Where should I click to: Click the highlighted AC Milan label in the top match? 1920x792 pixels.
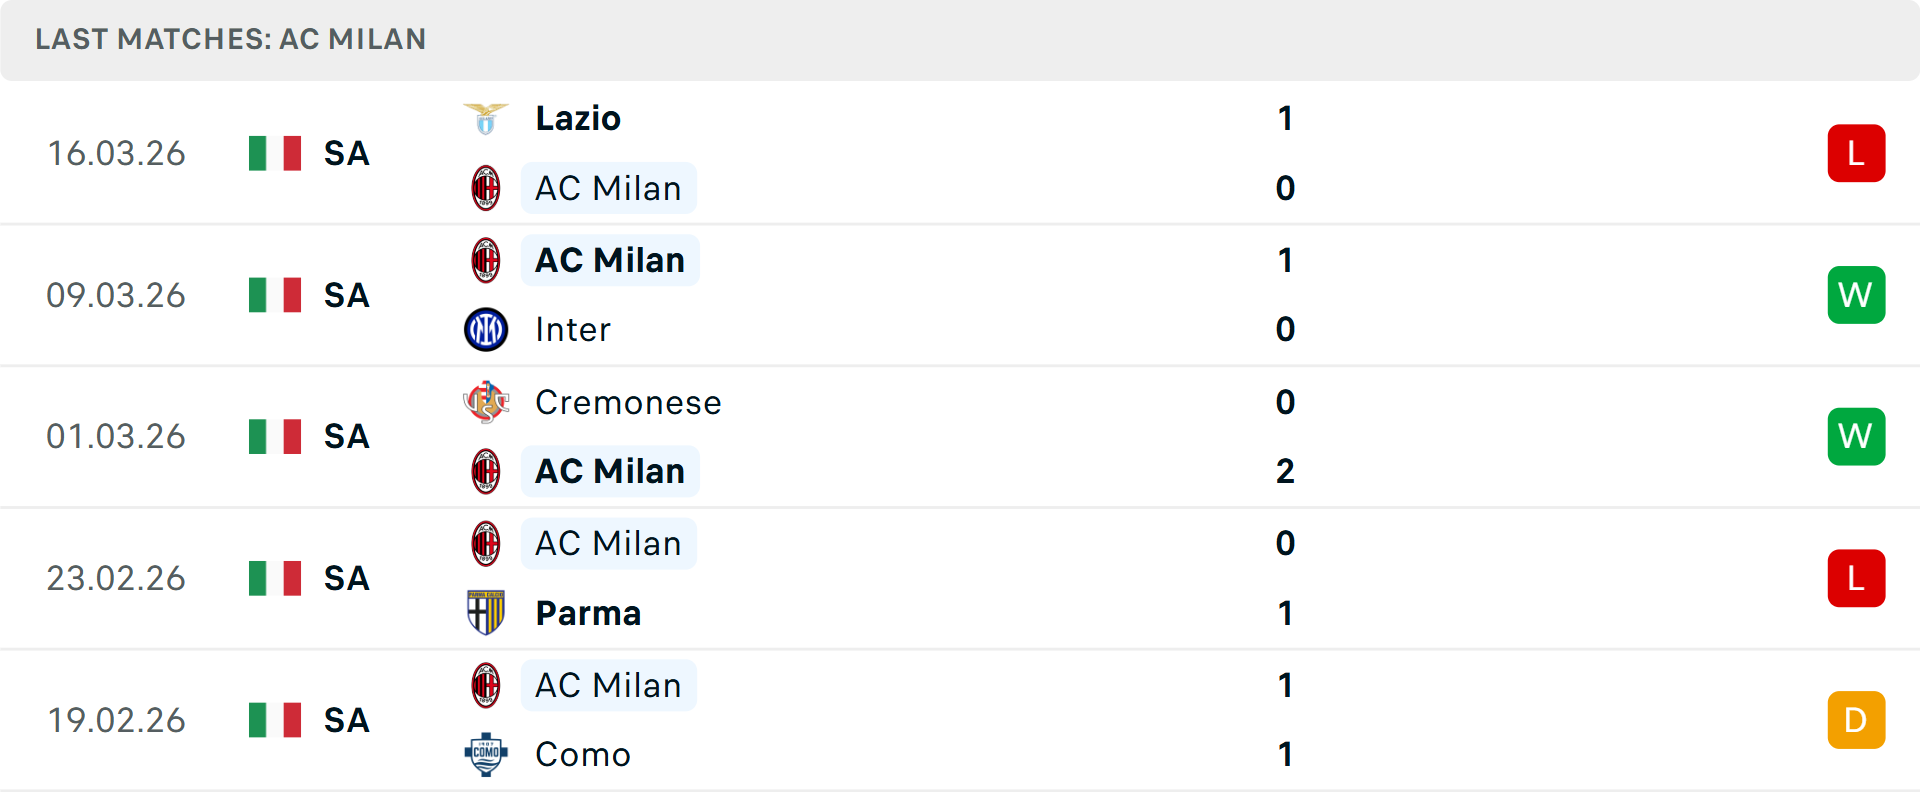tap(608, 187)
